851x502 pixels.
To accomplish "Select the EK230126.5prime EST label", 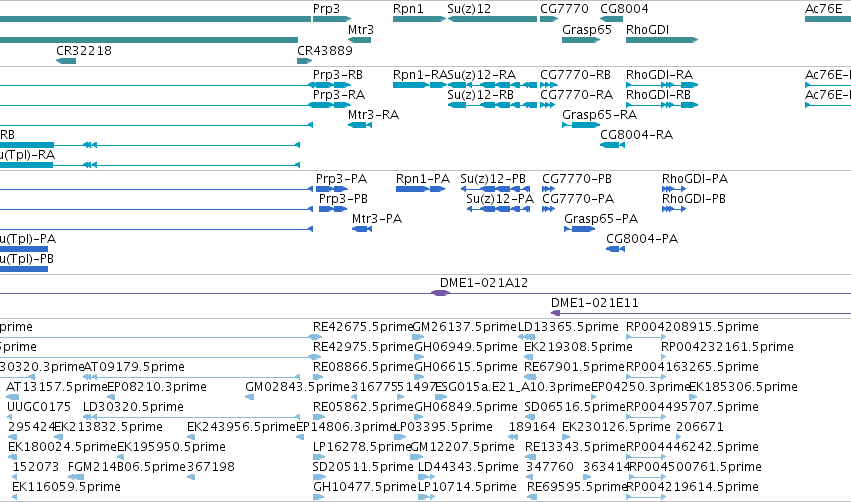I will click(x=616, y=428).
